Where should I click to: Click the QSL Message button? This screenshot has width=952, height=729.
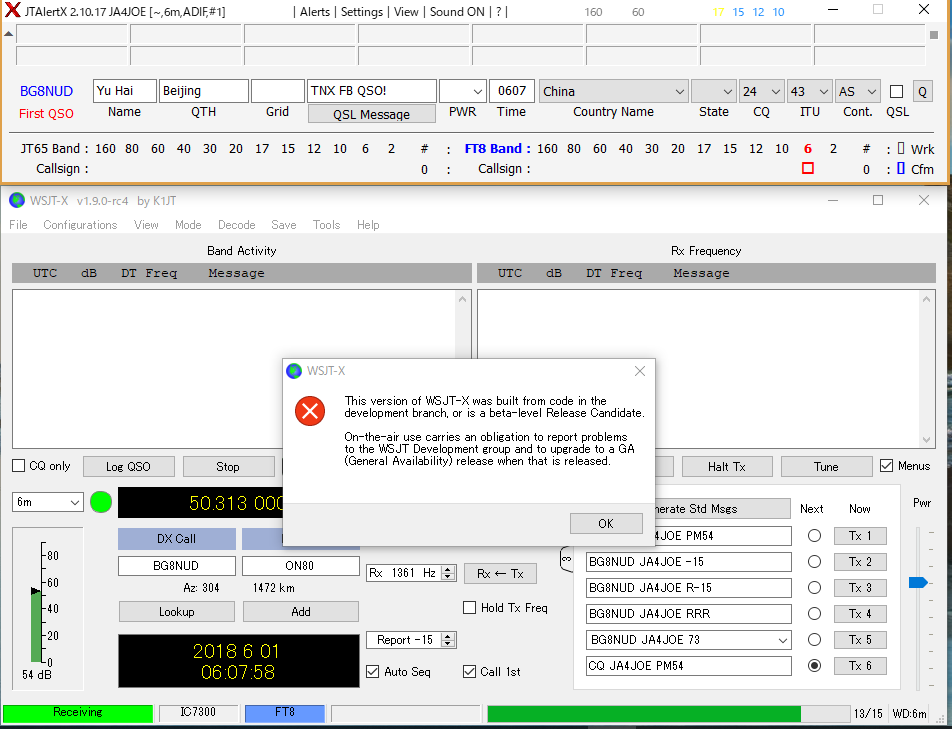[x=371, y=114]
